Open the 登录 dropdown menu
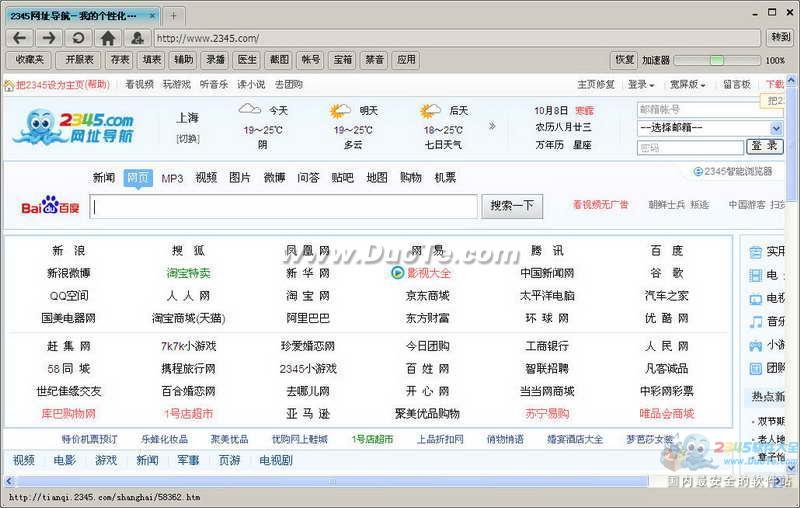 641,85
